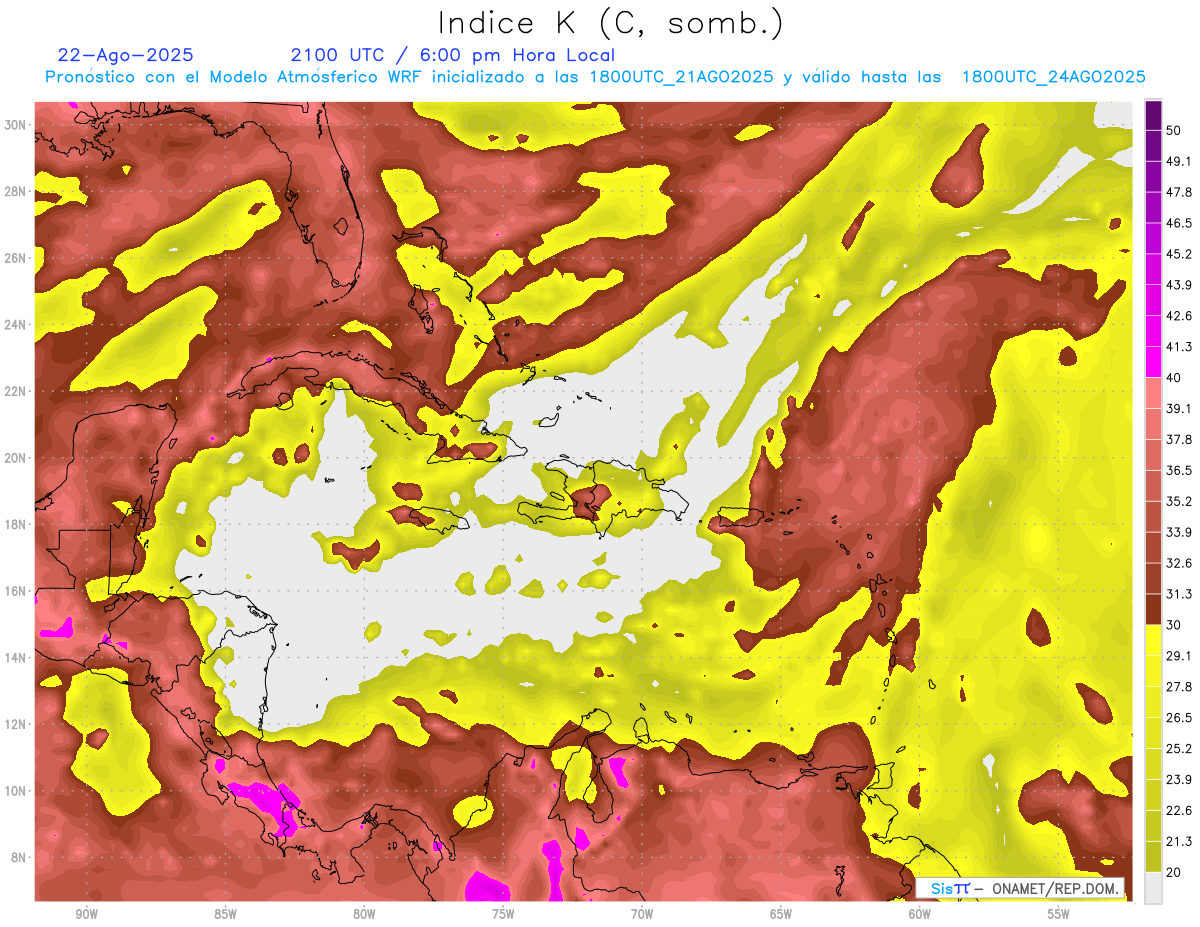The height and width of the screenshot is (927, 1200).
Task: Click the 14N latitude label
Action: pos(15,657)
